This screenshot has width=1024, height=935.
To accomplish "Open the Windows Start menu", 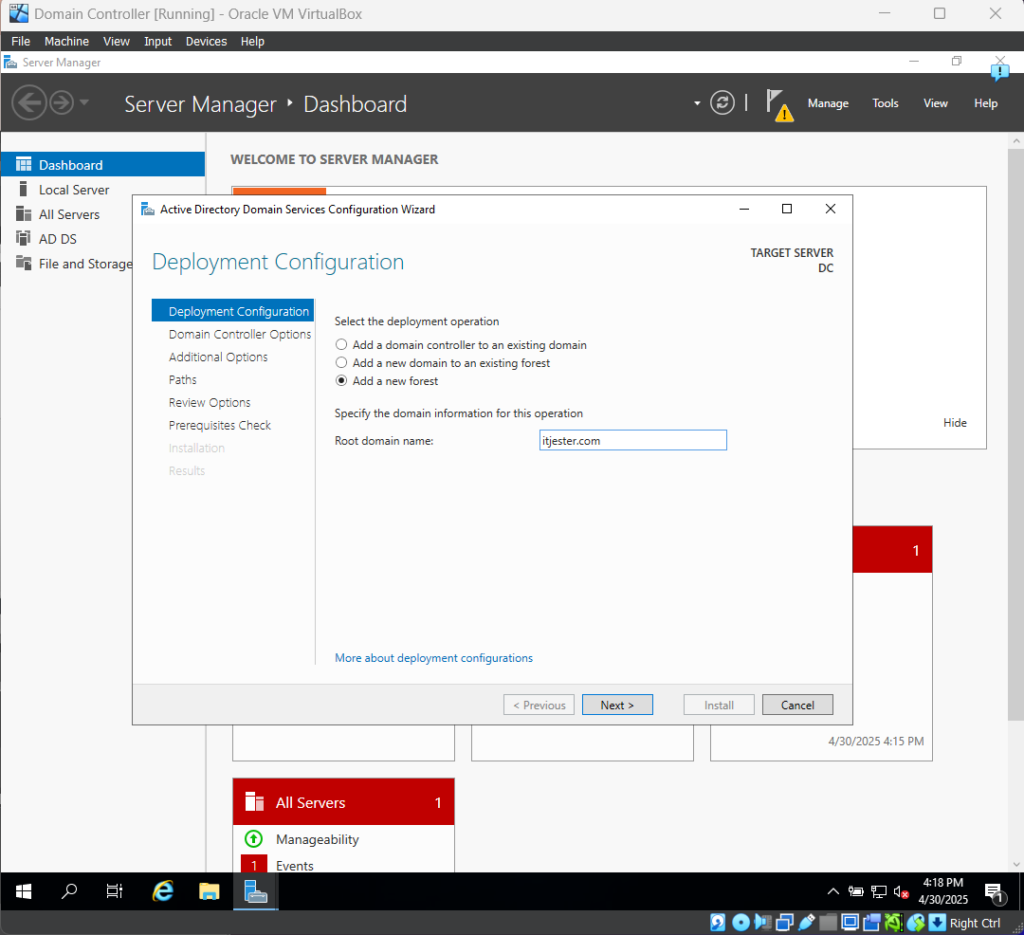I will tap(24, 891).
